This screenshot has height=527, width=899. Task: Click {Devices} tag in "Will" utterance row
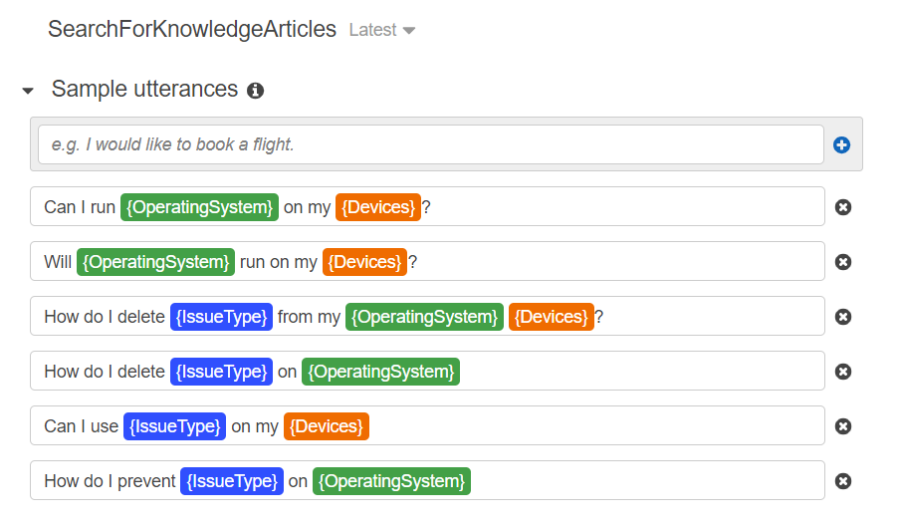coord(365,262)
